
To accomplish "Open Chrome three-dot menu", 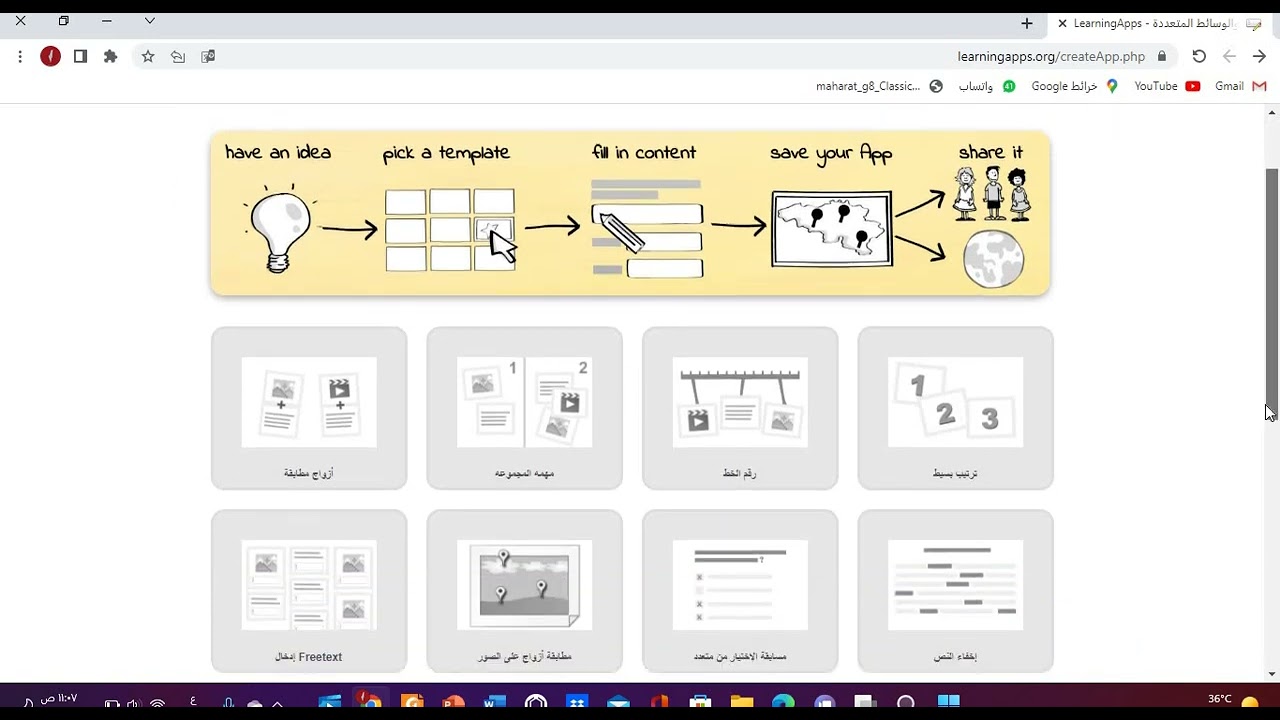I will pos(20,57).
